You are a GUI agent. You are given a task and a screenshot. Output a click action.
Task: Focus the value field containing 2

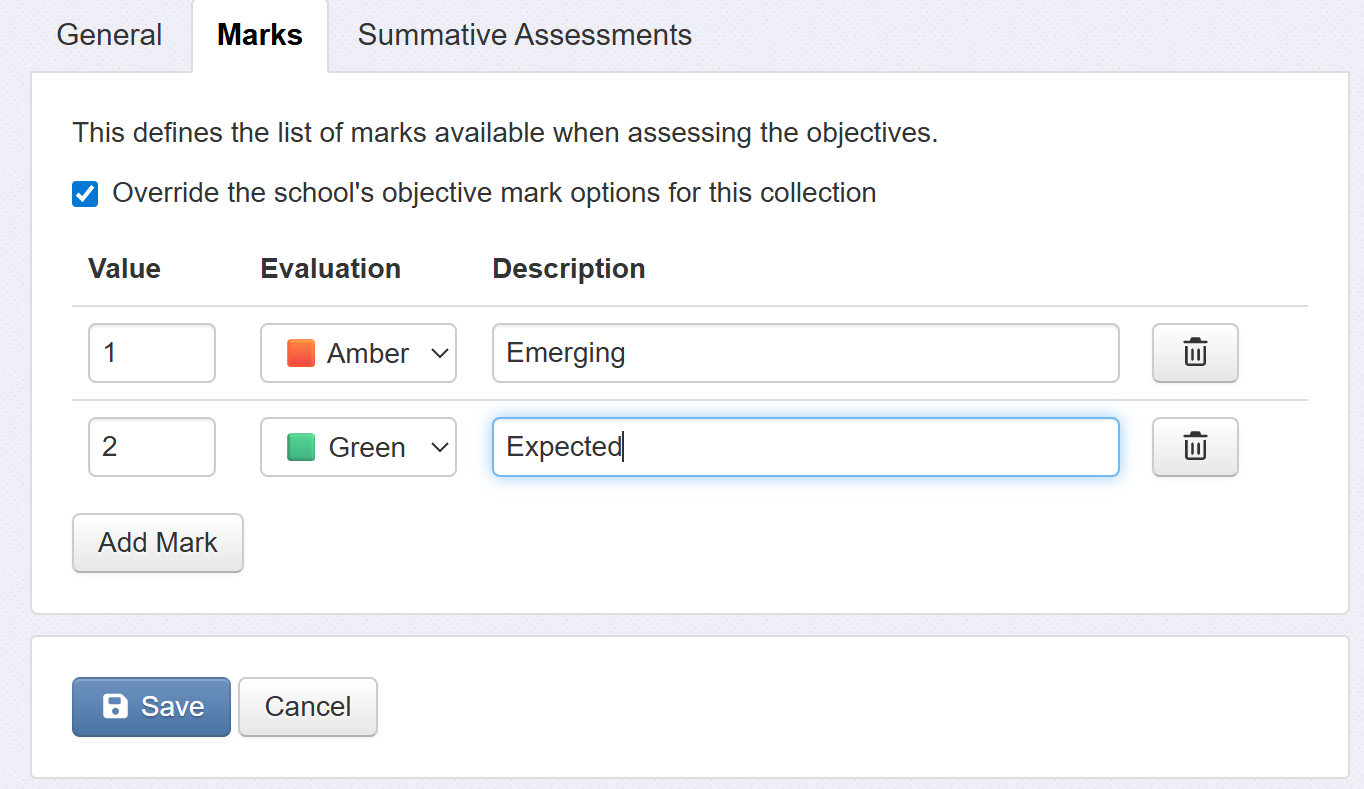click(x=152, y=447)
